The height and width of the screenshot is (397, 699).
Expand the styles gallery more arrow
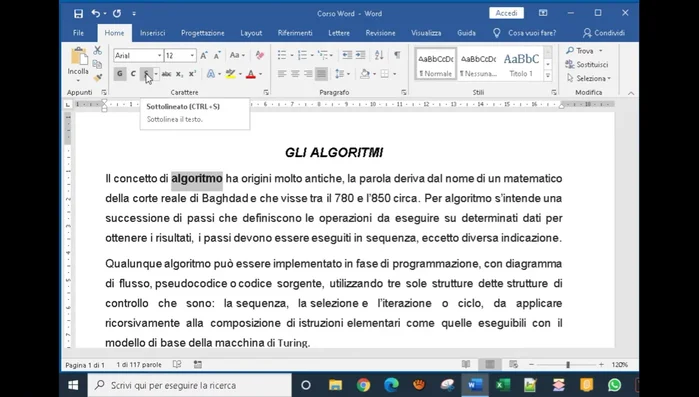548,76
